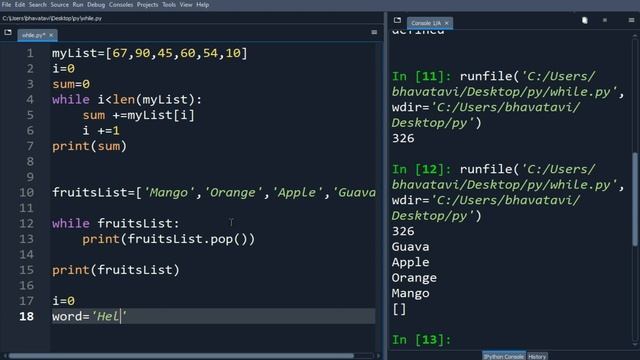The image size is (640, 360).
Task: Click code line 'print(sum)'
Action: pos(89,147)
